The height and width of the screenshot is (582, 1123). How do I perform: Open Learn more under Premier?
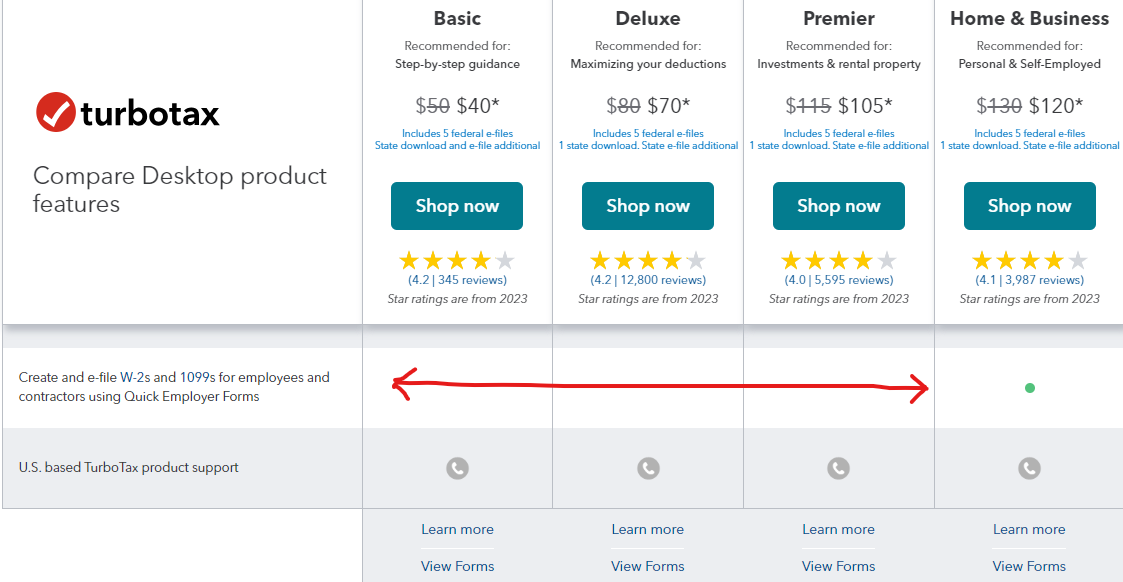[x=838, y=529]
